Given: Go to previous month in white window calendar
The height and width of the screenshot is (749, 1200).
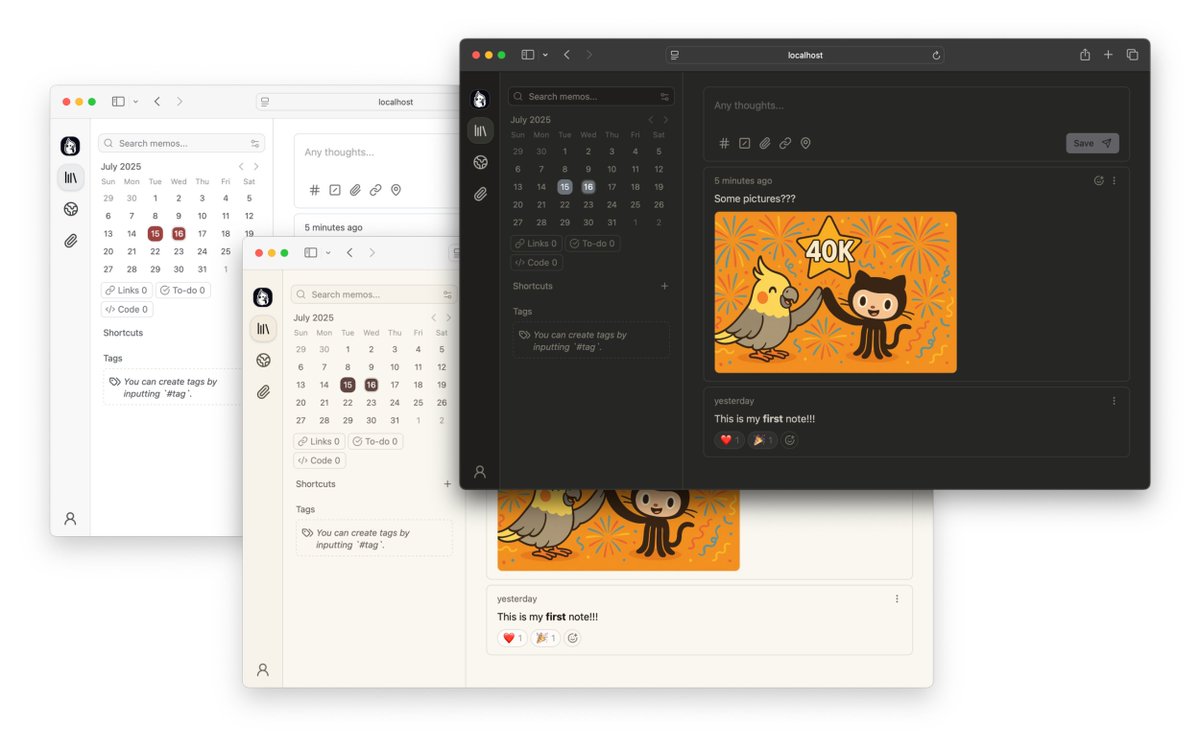Looking at the screenshot, I should tap(241, 167).
